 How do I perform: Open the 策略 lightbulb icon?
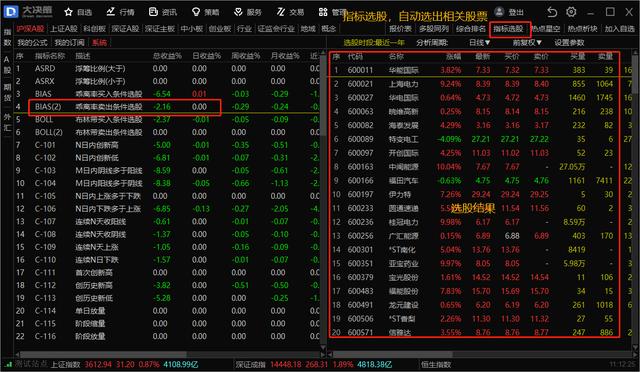(196, 12)
